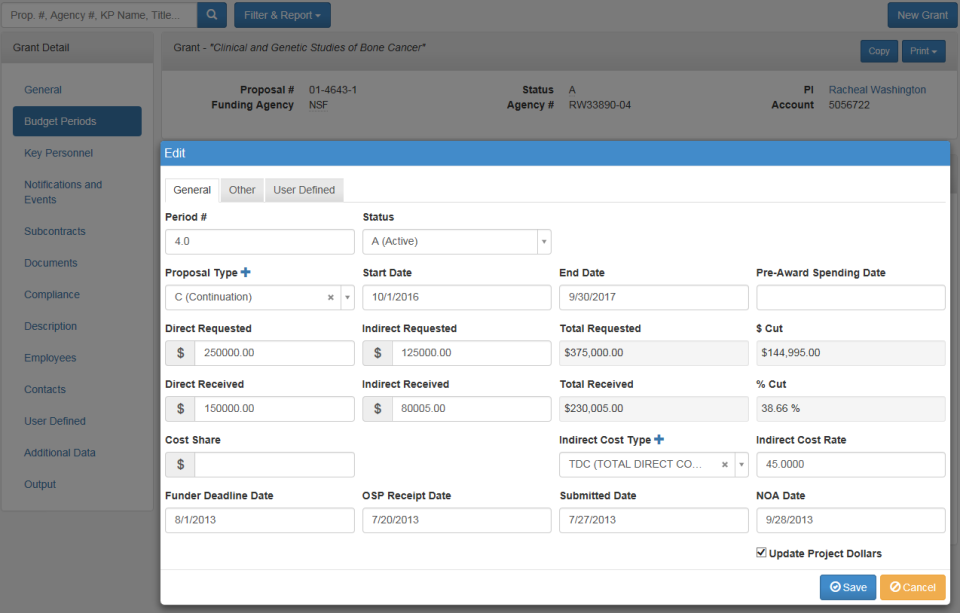This screenshot has width=960, height=613.
Task: Clear the Proposal Type with its x icon
Action: click(x=330, y=297)
